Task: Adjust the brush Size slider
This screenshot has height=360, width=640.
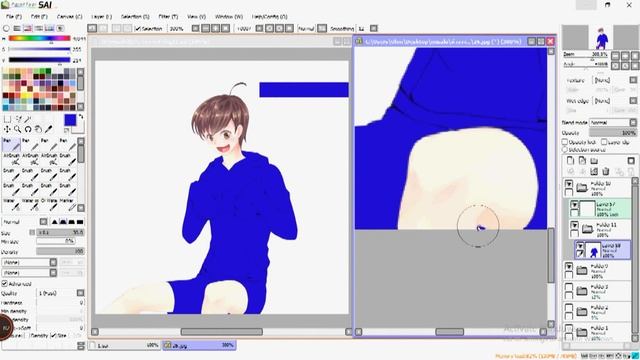Action: click(x=60, y=232)
